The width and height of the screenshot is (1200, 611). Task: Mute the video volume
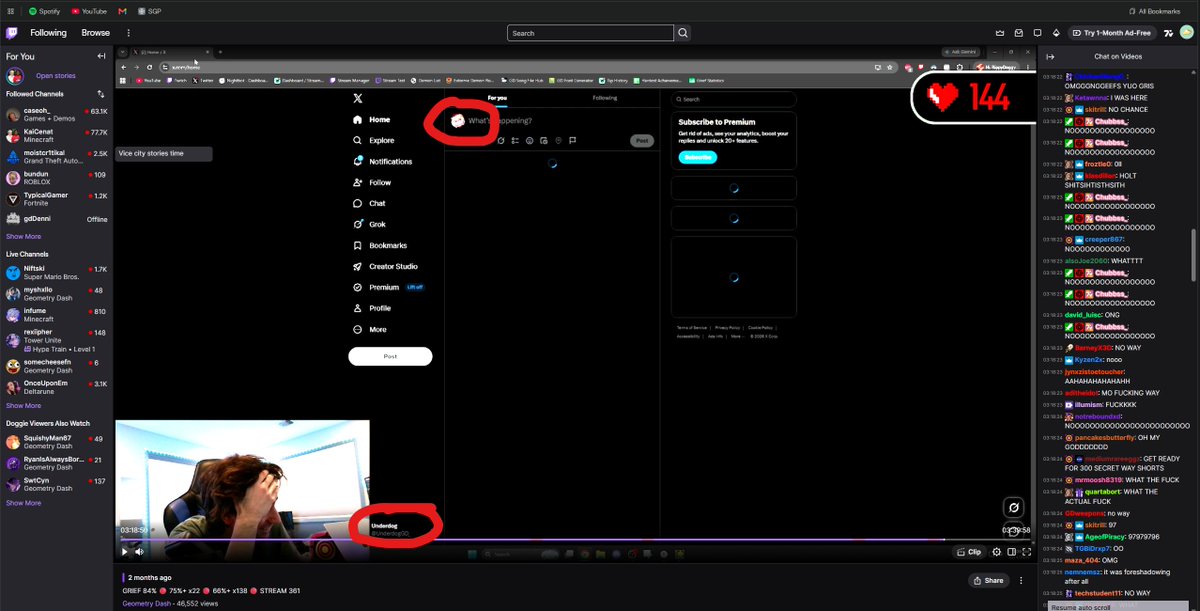tap(139, 551)
